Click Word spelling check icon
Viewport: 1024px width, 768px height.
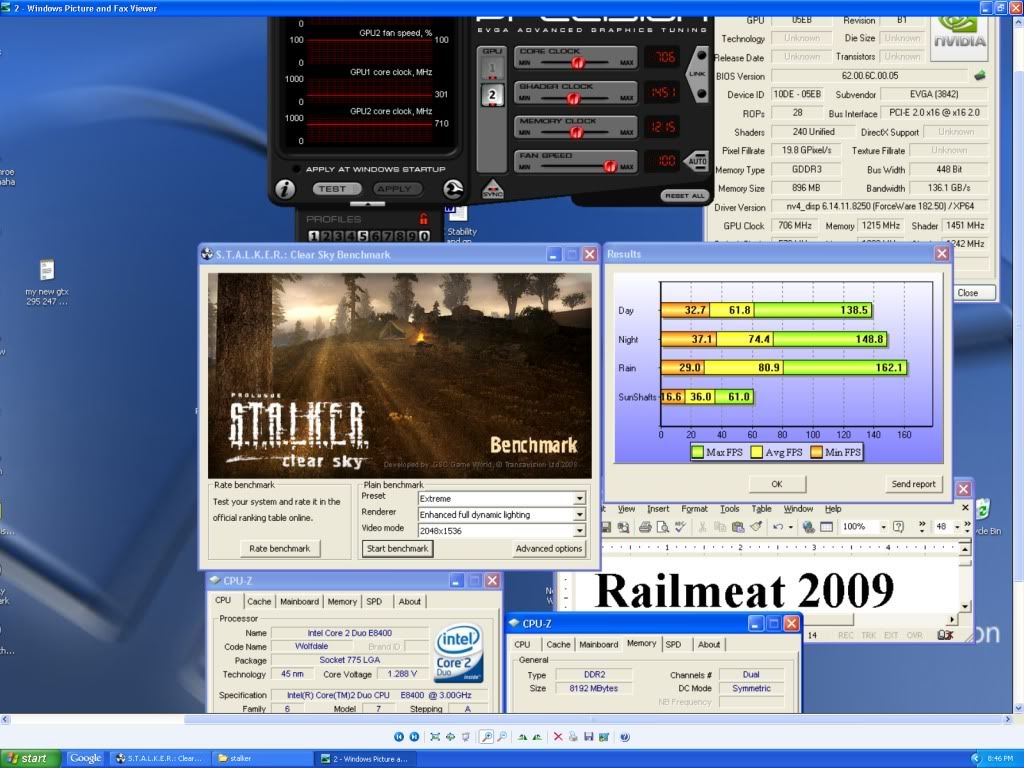point(680,527)
